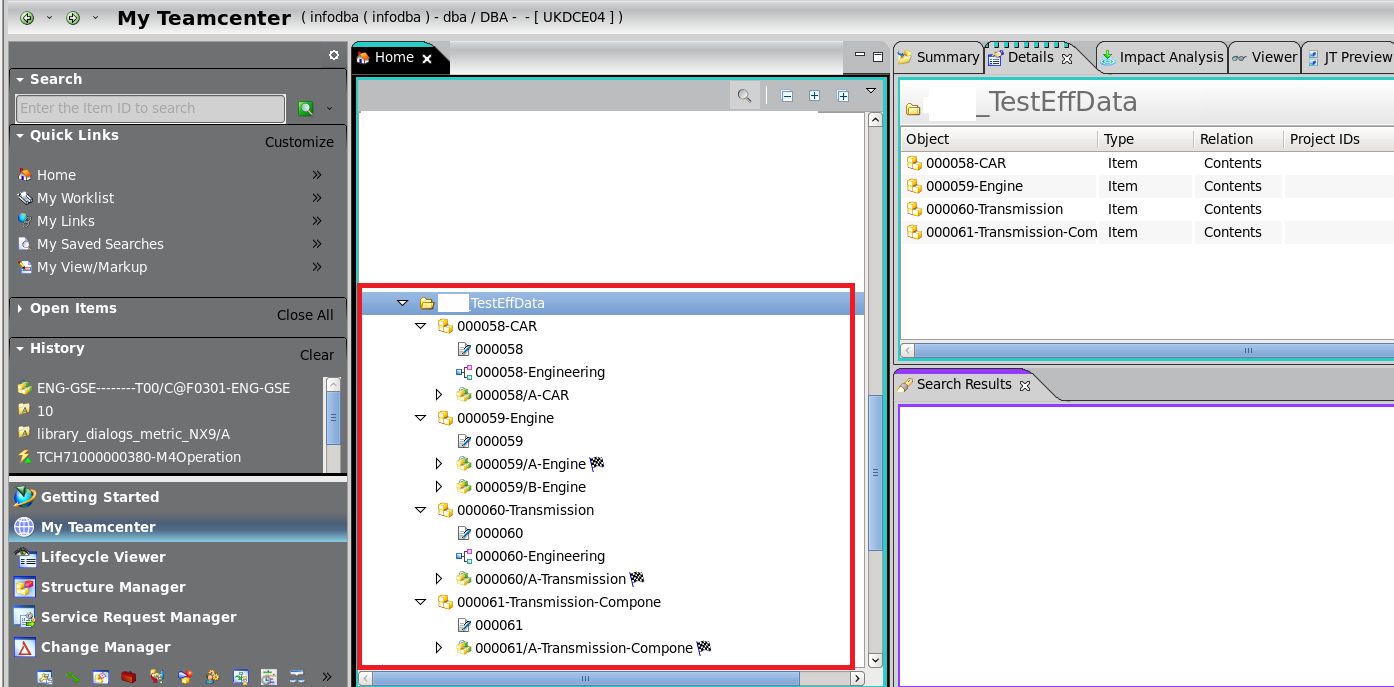Switch to the Summary tab
Viewport: 1394px width, 687px height.
[x=938, y=57]
